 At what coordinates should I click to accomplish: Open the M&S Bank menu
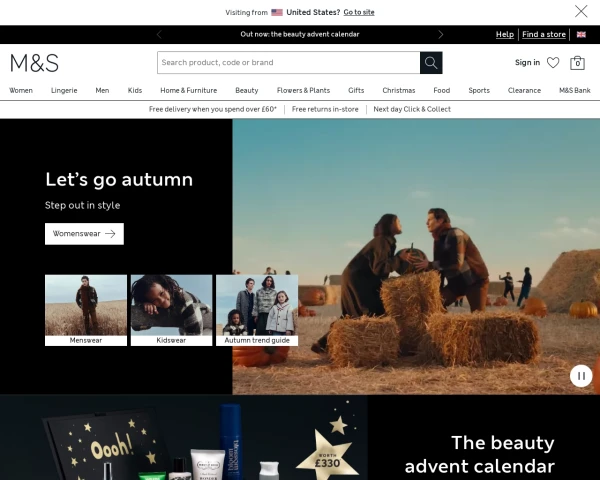(575, 91)
